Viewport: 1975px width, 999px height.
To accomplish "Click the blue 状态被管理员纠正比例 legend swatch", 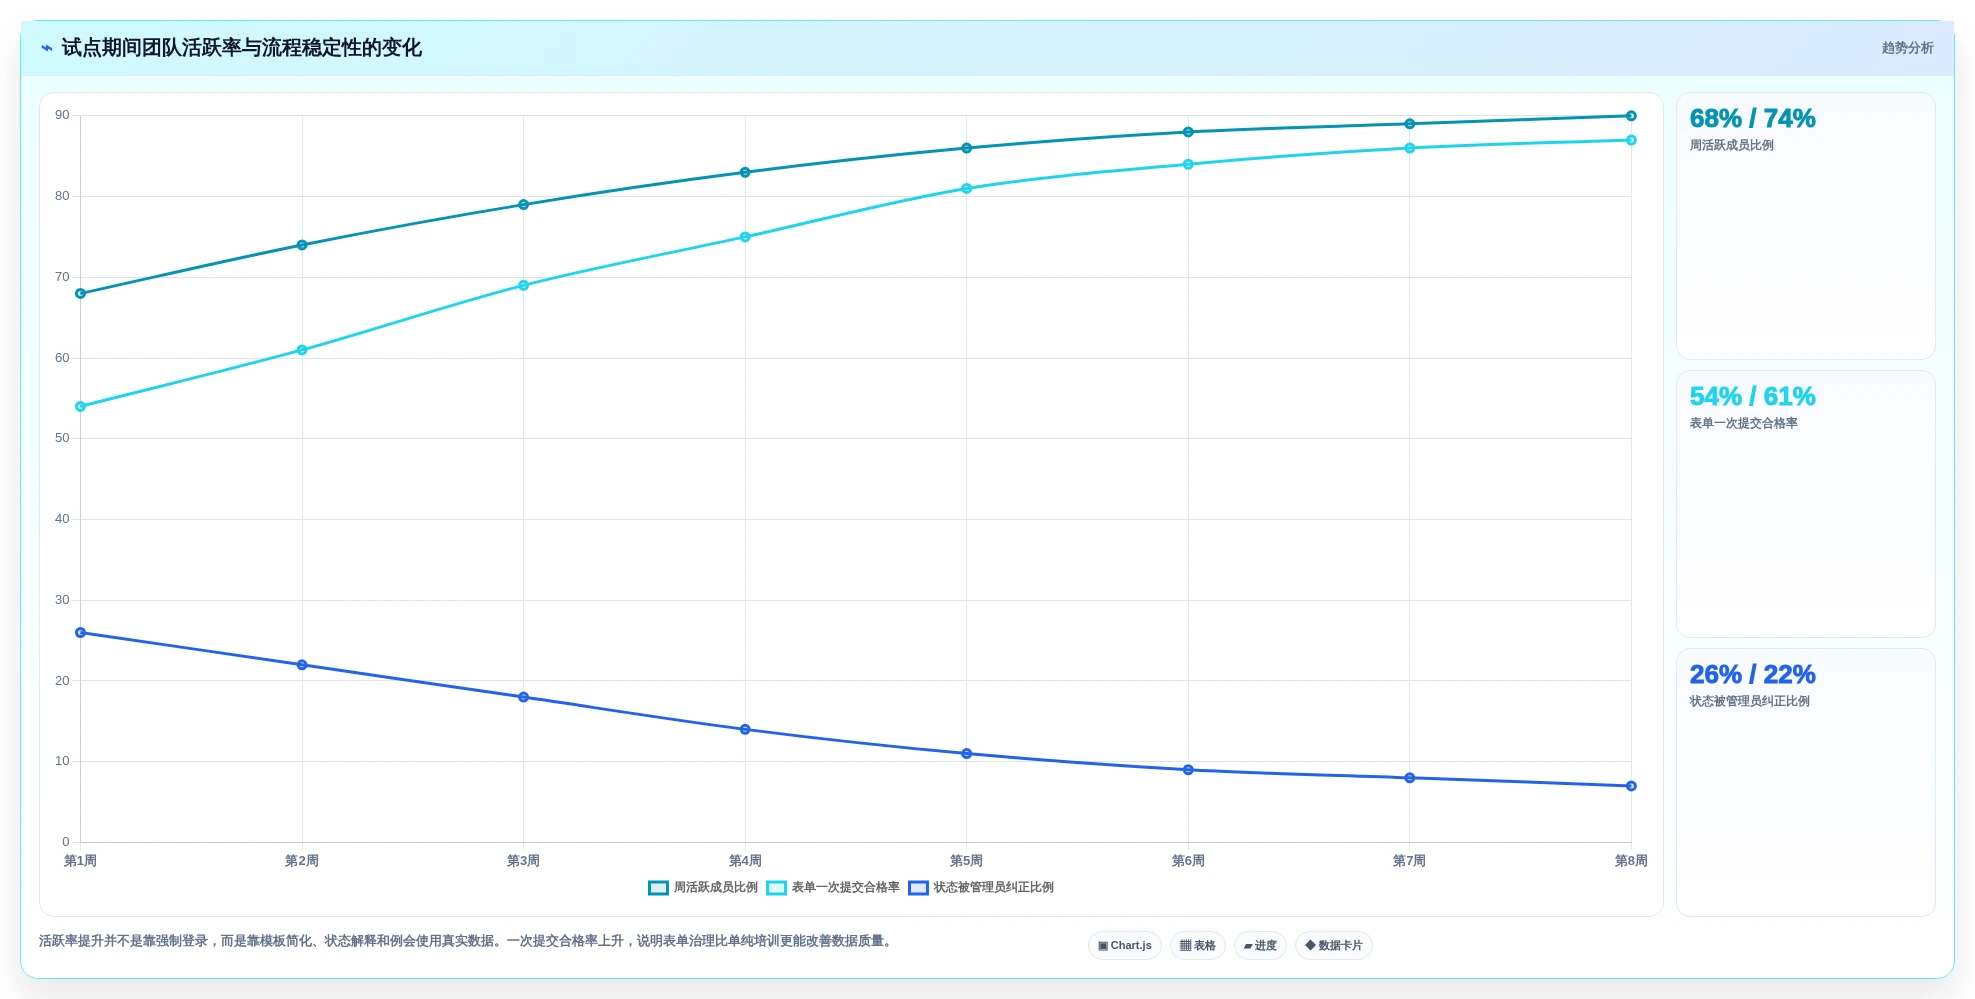I will pos(918,888).
